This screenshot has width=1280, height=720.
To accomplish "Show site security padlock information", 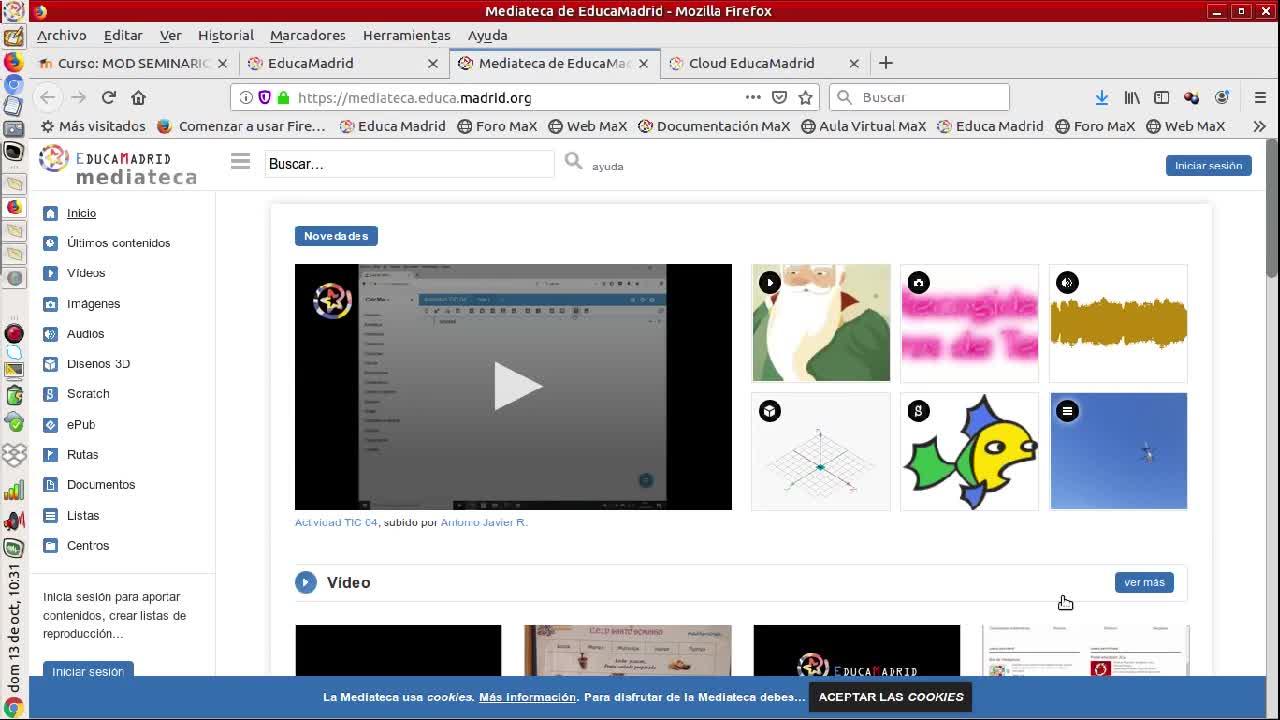I will 283,97.
